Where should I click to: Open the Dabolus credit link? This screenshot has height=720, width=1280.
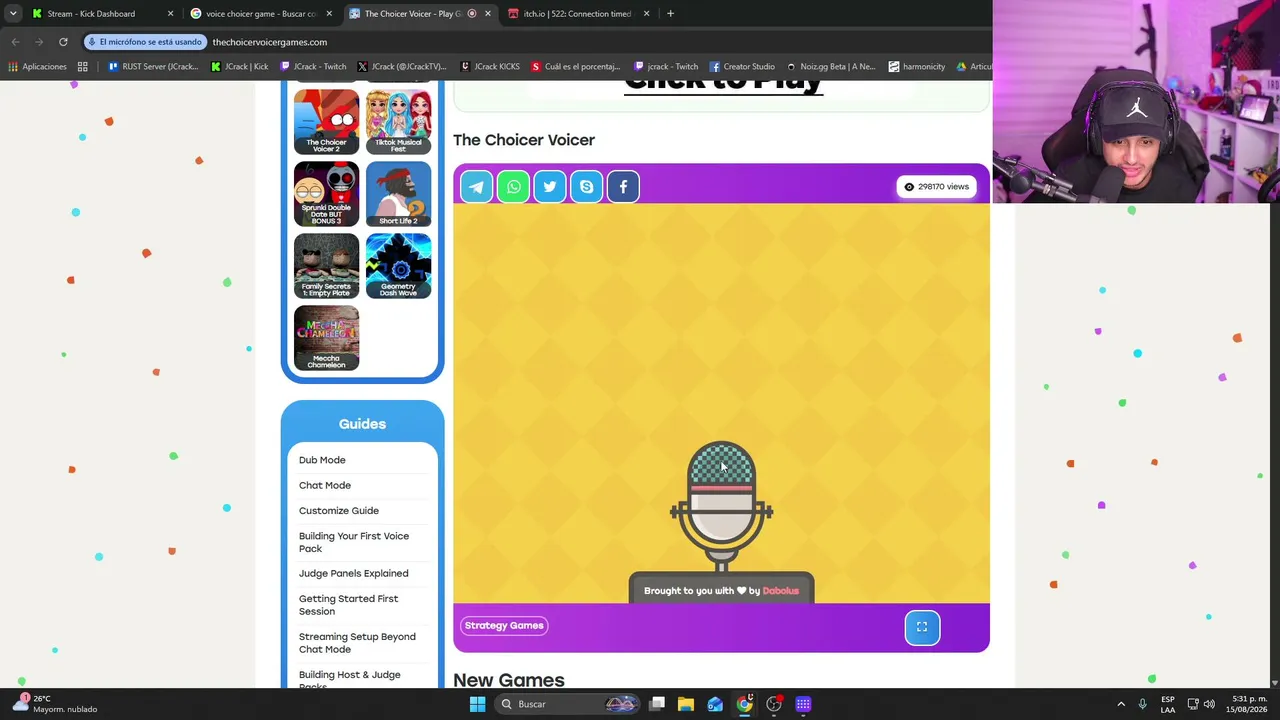point(781,591)
